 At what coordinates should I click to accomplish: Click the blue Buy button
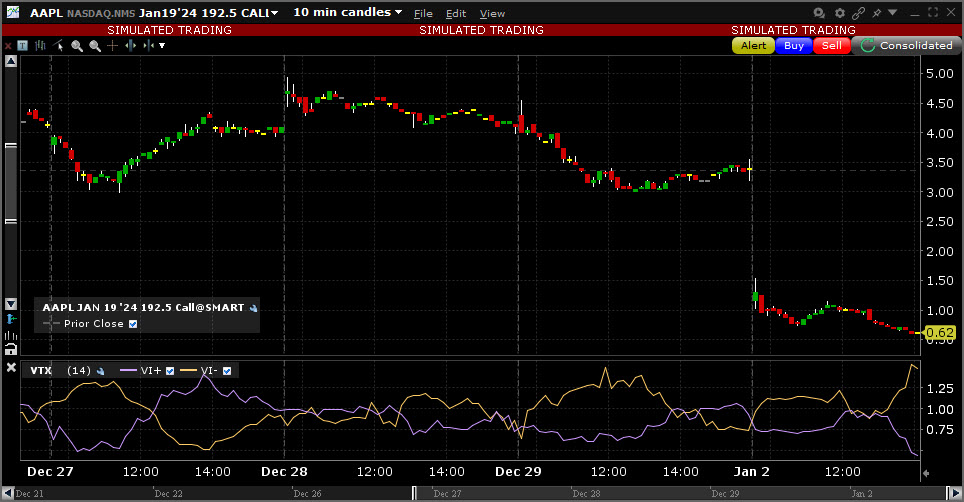click(794, 45)
